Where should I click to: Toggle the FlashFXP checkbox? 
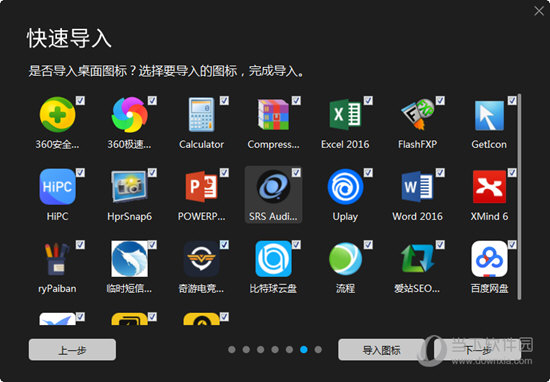click(440, 101)
